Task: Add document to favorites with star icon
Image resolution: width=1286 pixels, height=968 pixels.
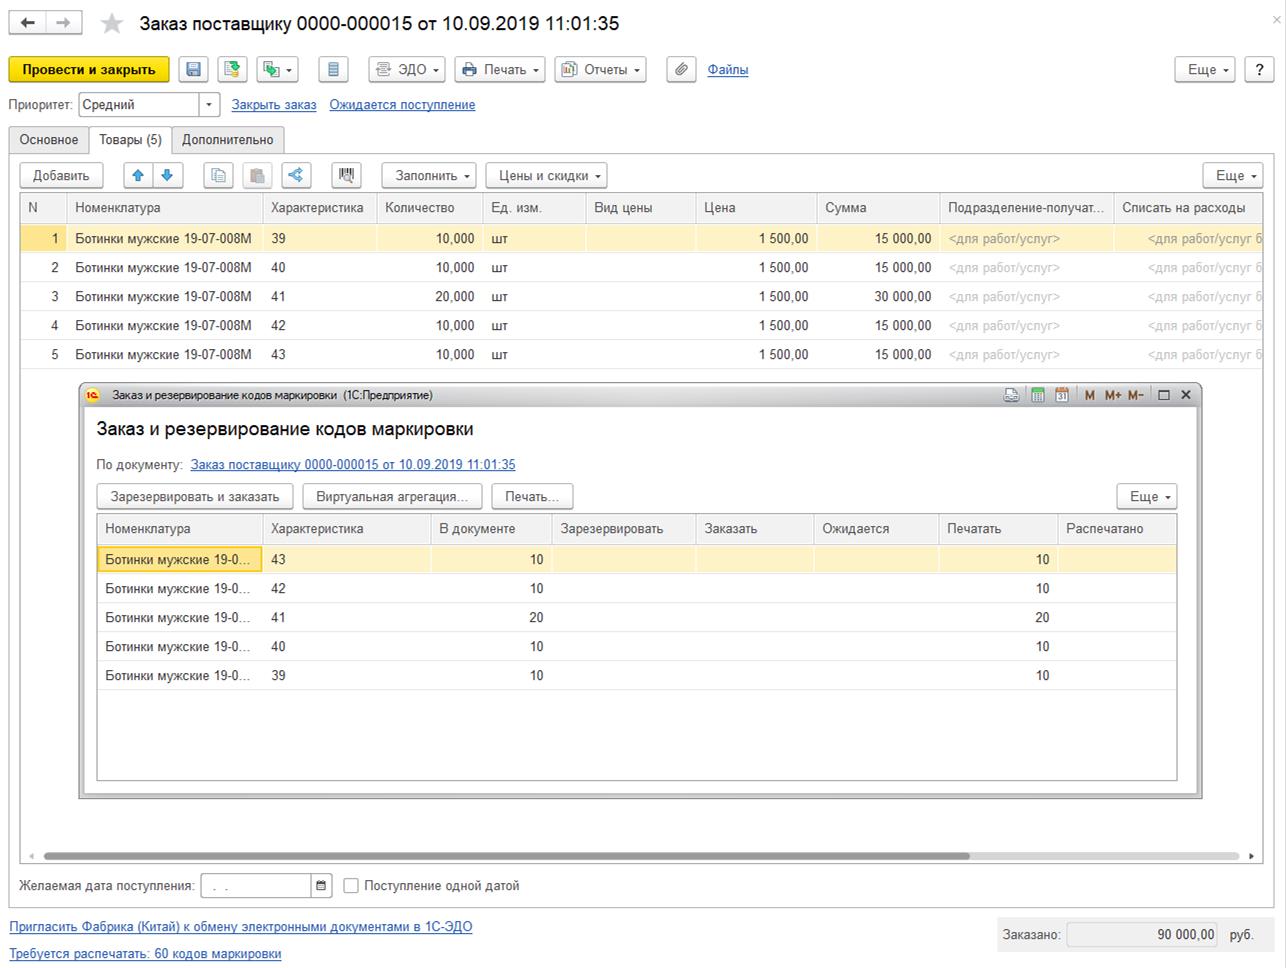Action: point(112,24)
